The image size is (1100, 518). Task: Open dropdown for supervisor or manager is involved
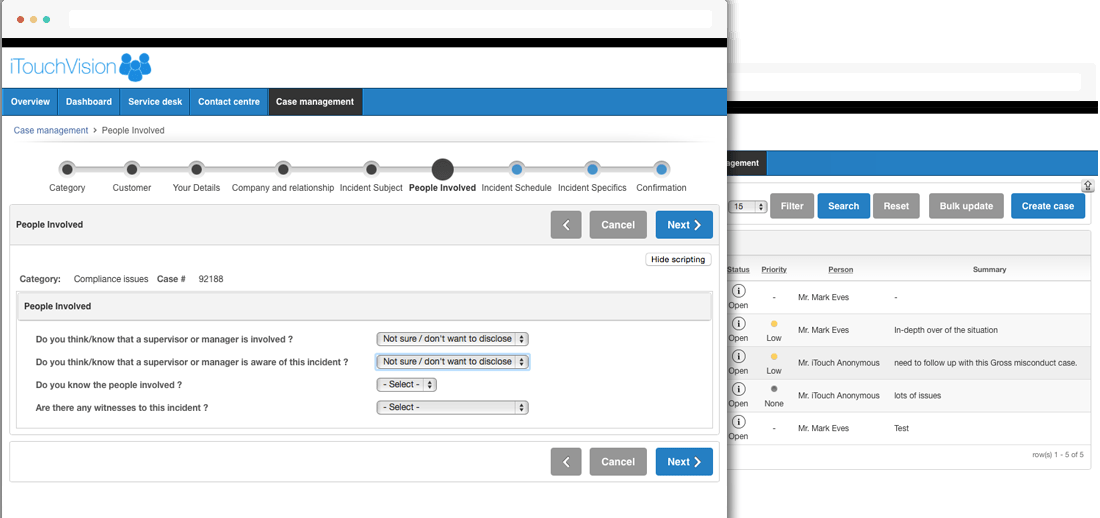pyautogui.click(x=452, y=339)
